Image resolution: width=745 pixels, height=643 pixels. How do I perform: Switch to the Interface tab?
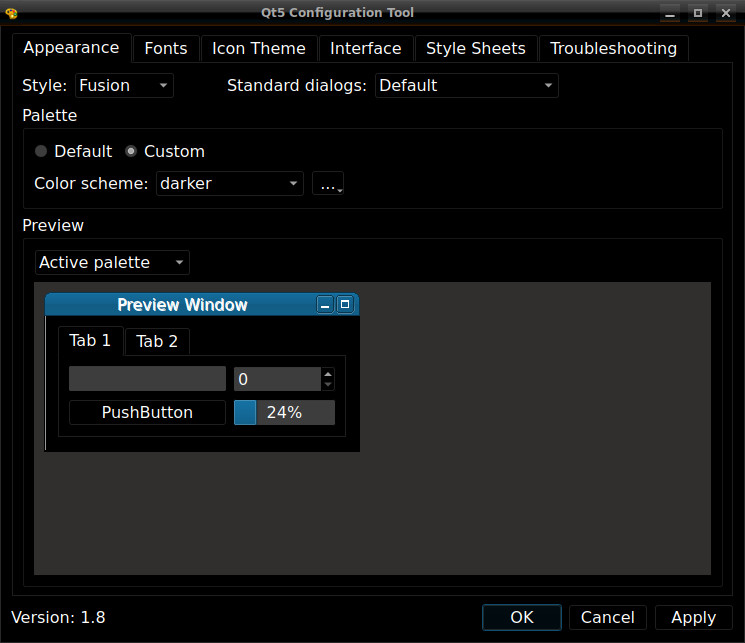366,48
